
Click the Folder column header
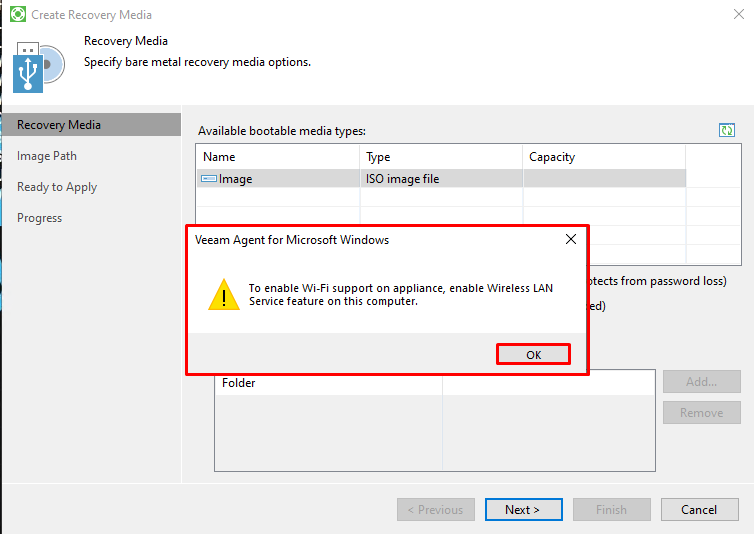328,383
